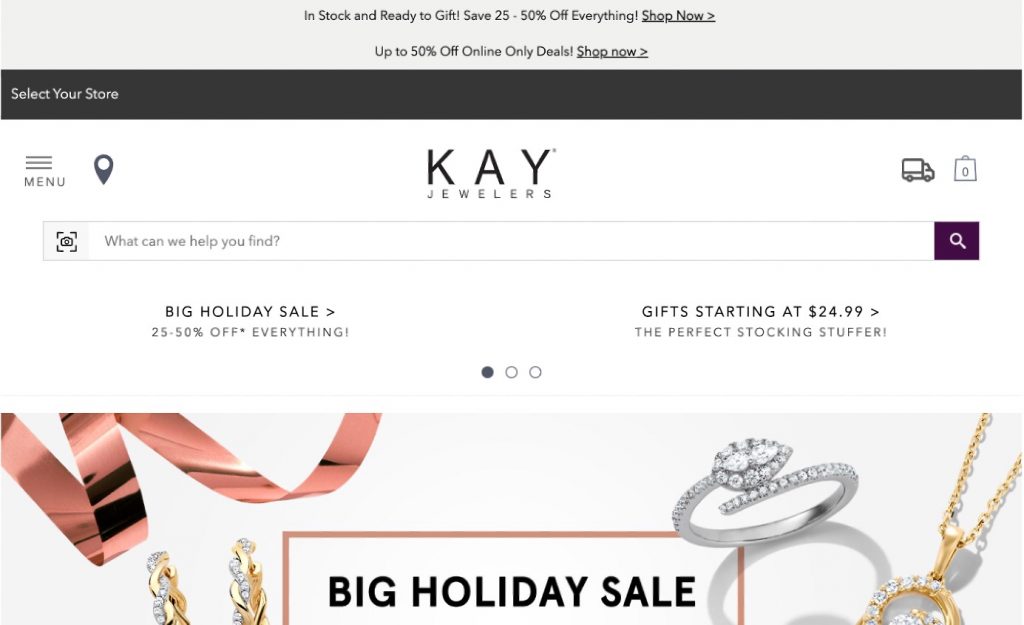Click the Kay Jewelers logo
The height and width of the screenshot is (625, 1024).
tap(490, 173)
